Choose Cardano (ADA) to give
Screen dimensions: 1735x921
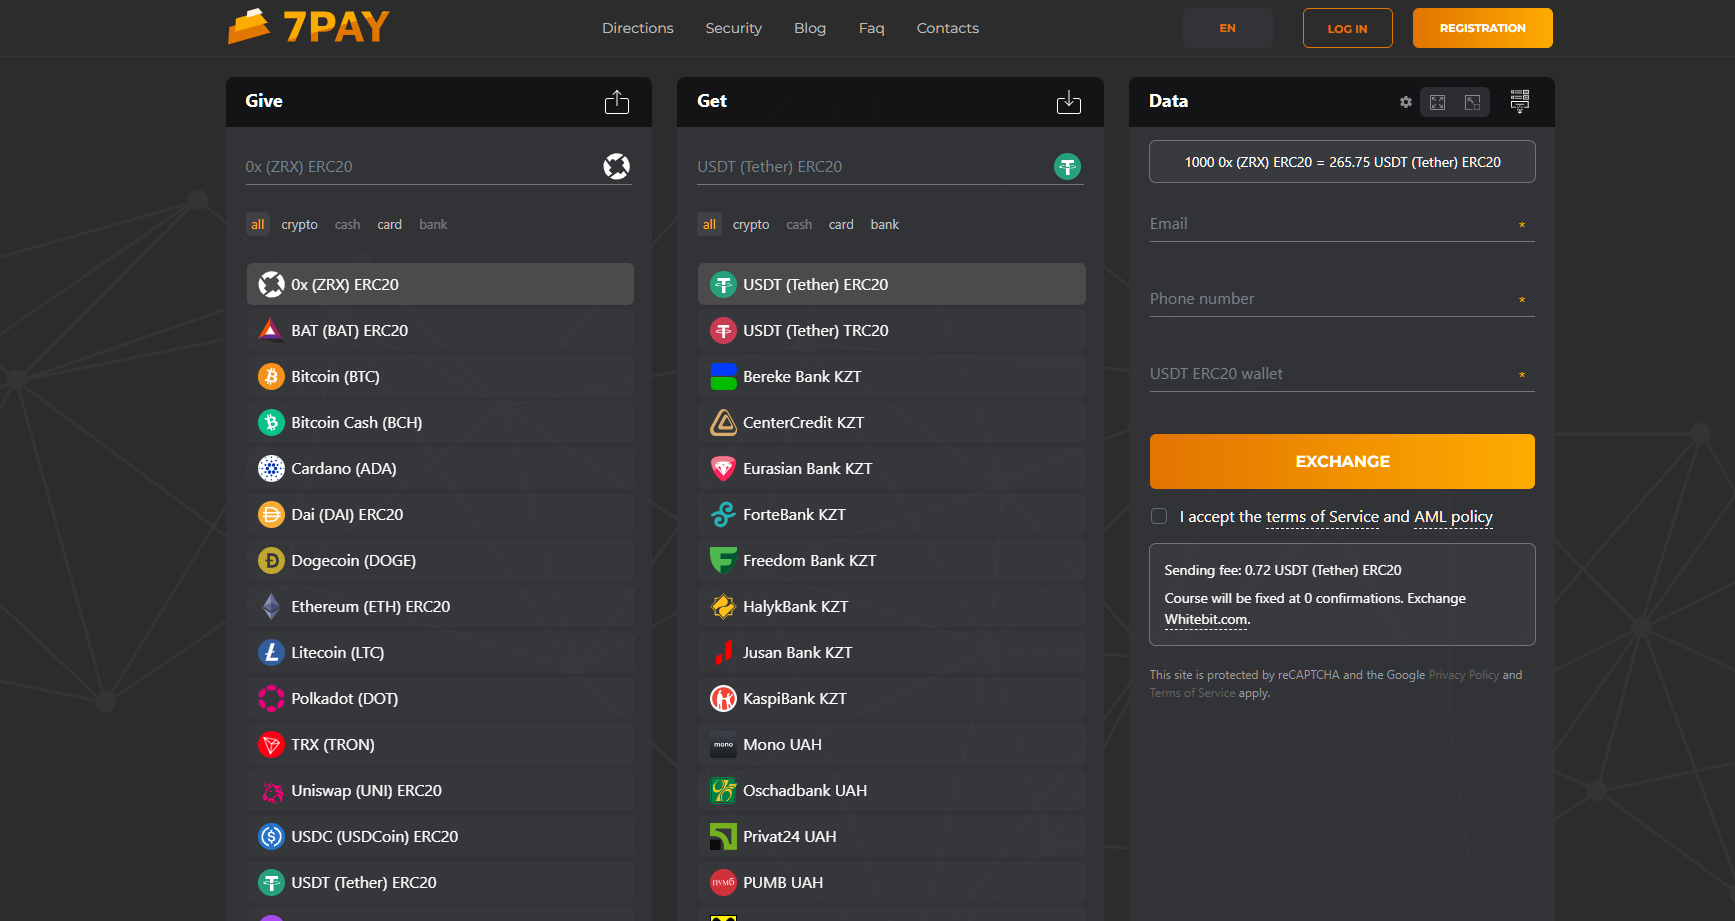pos(440,468)
